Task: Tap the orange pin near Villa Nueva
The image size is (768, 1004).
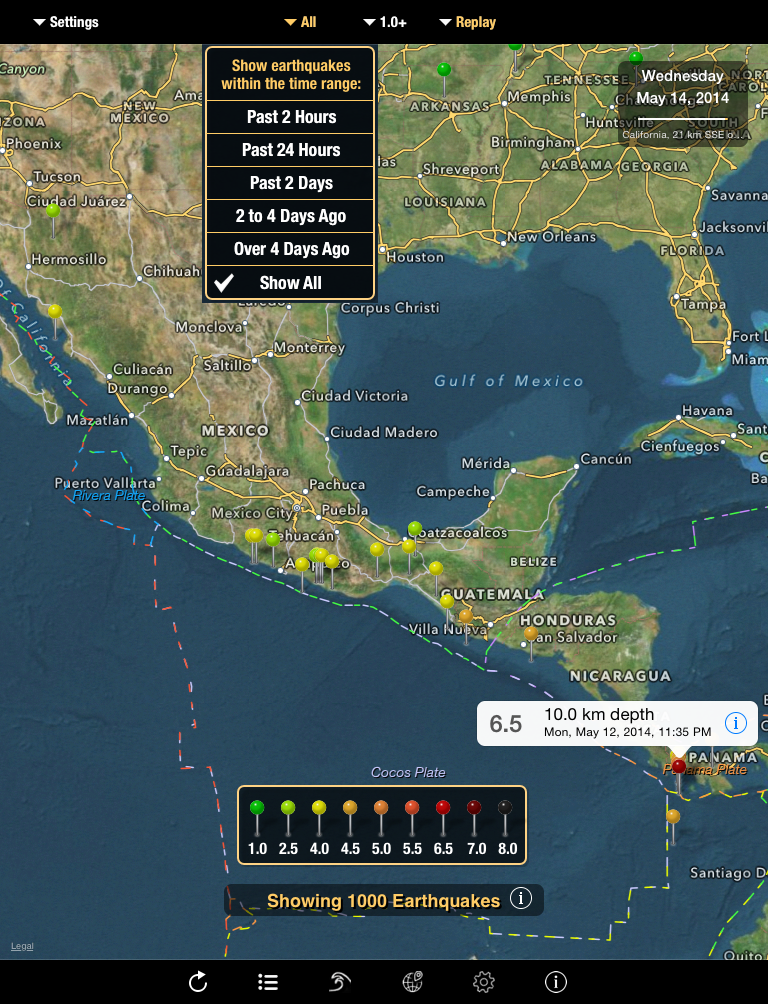Action: (466, 616)
